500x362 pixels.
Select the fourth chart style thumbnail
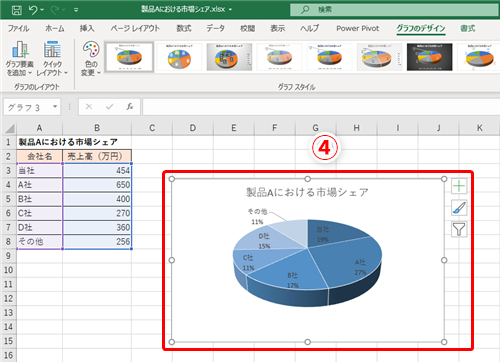(x=279, y=57)
